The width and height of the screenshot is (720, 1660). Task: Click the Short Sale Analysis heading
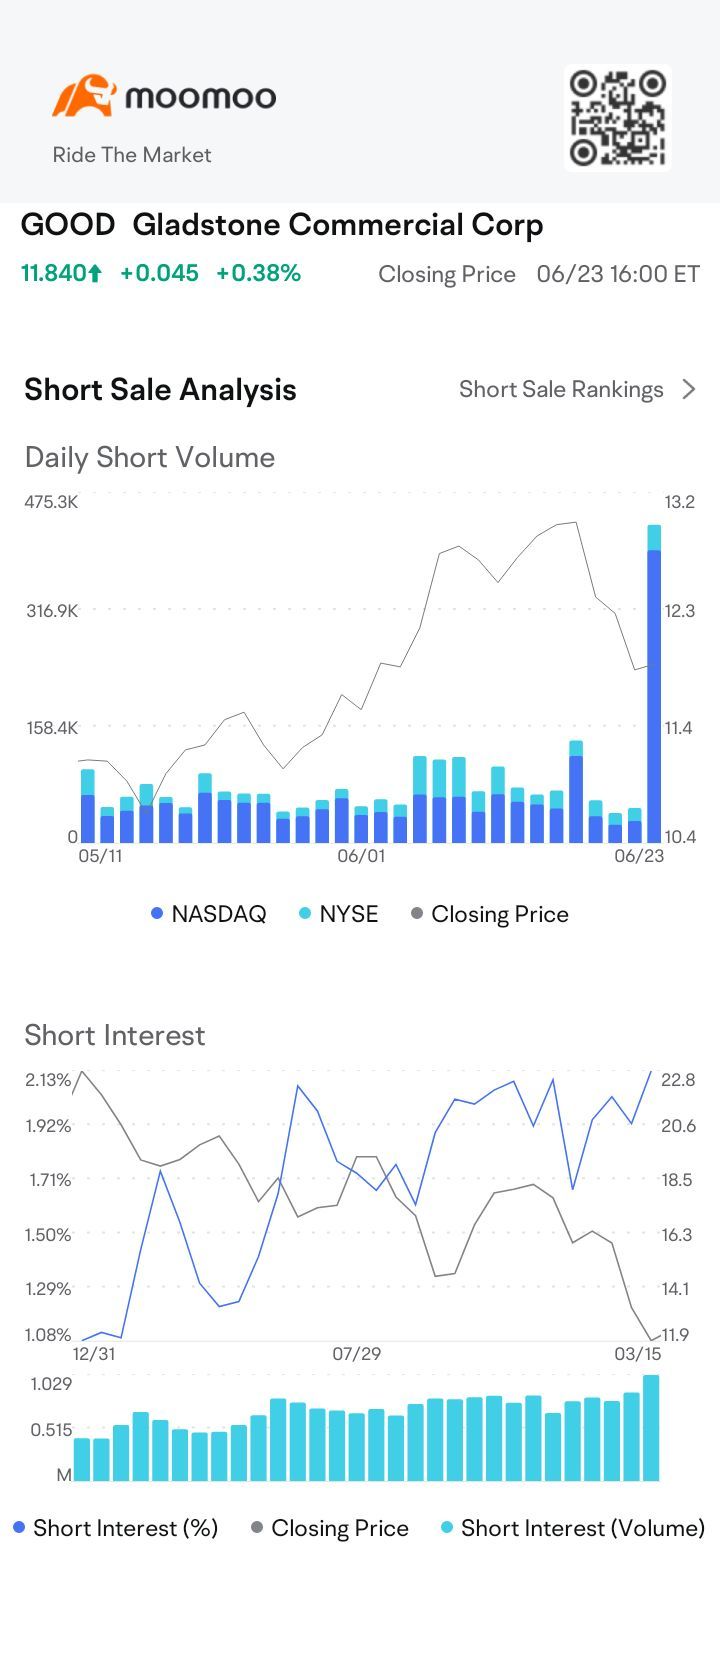(x=160, y=389)
